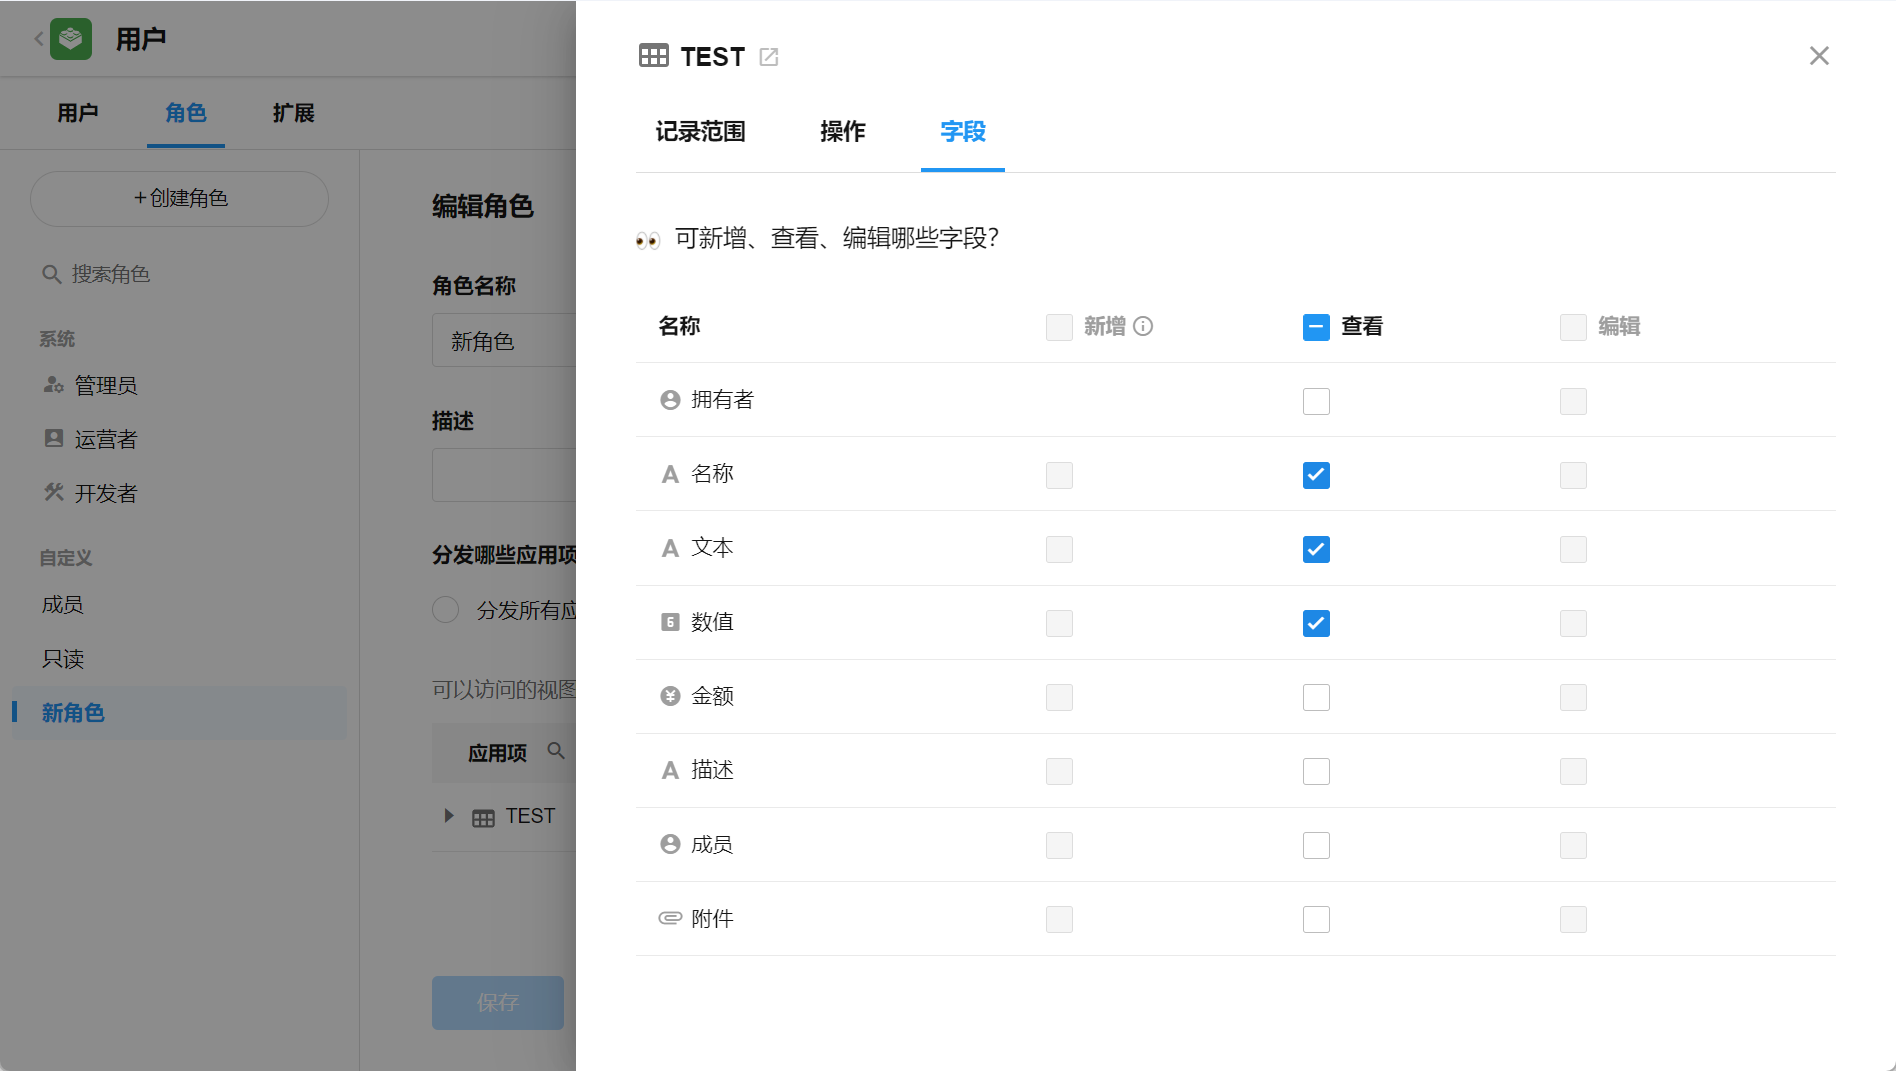This screenshot has height=1071, width=1896.
Task: Check 查看 for the 拥有者 field
Action: pyautogui.click(x=1316, y=401)
